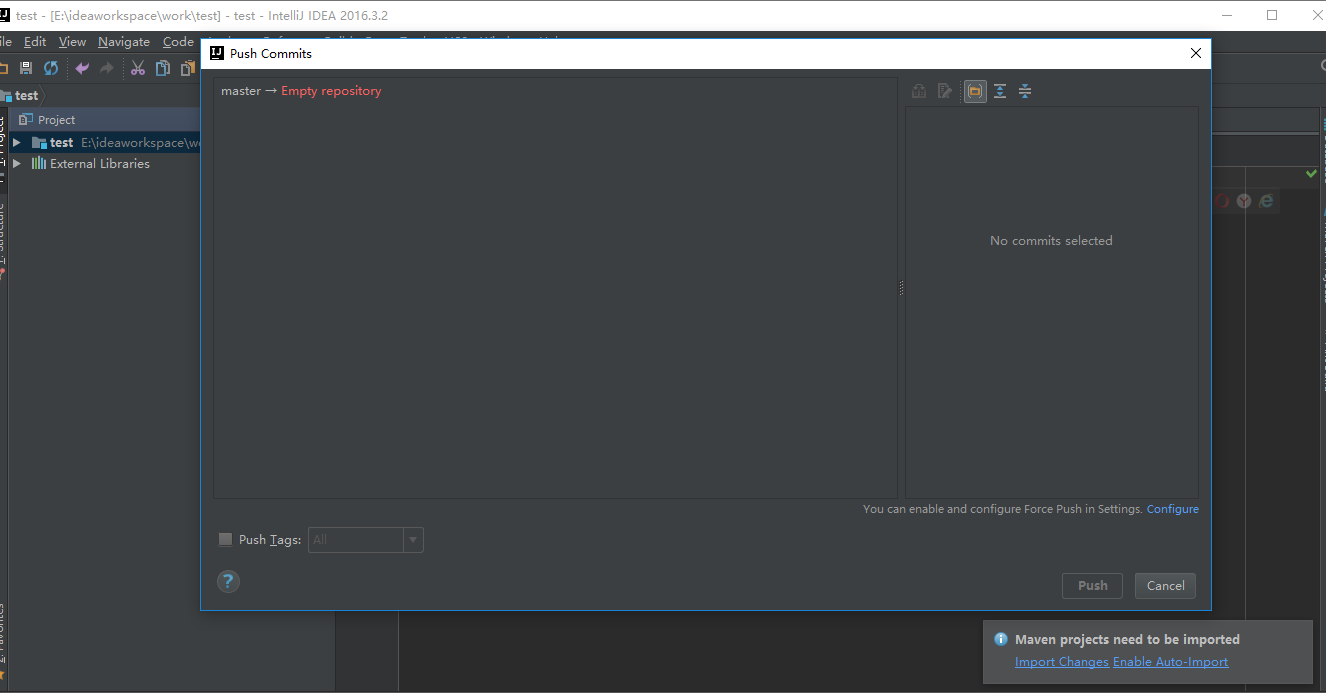Click the Save All toolbar icon
Viewport: 1326px width, 693px height.
pos(26,68)
